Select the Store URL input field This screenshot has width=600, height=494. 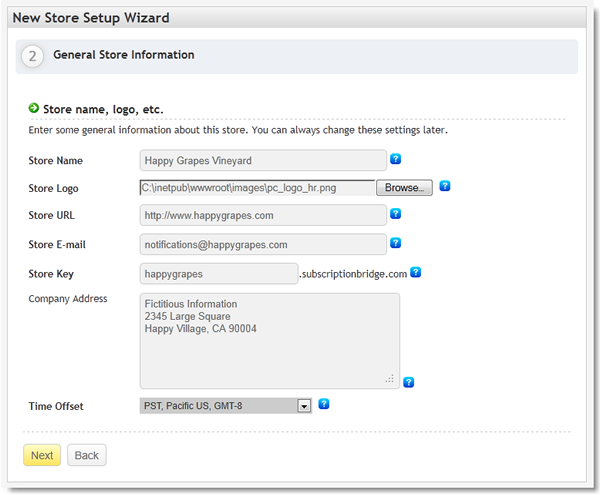[263, 215]
